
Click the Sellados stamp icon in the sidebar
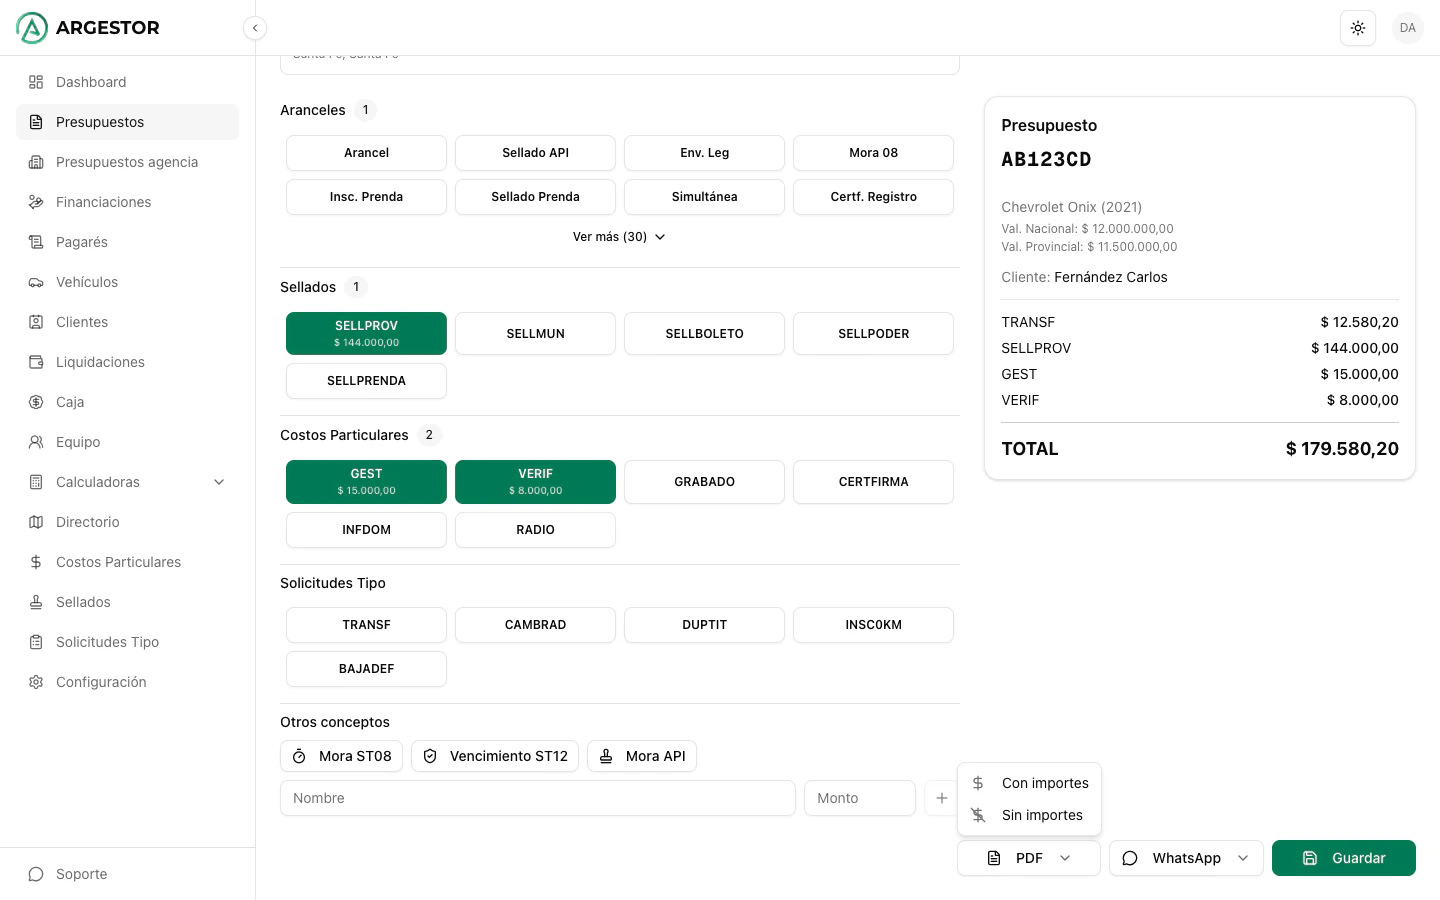[36, 602]
